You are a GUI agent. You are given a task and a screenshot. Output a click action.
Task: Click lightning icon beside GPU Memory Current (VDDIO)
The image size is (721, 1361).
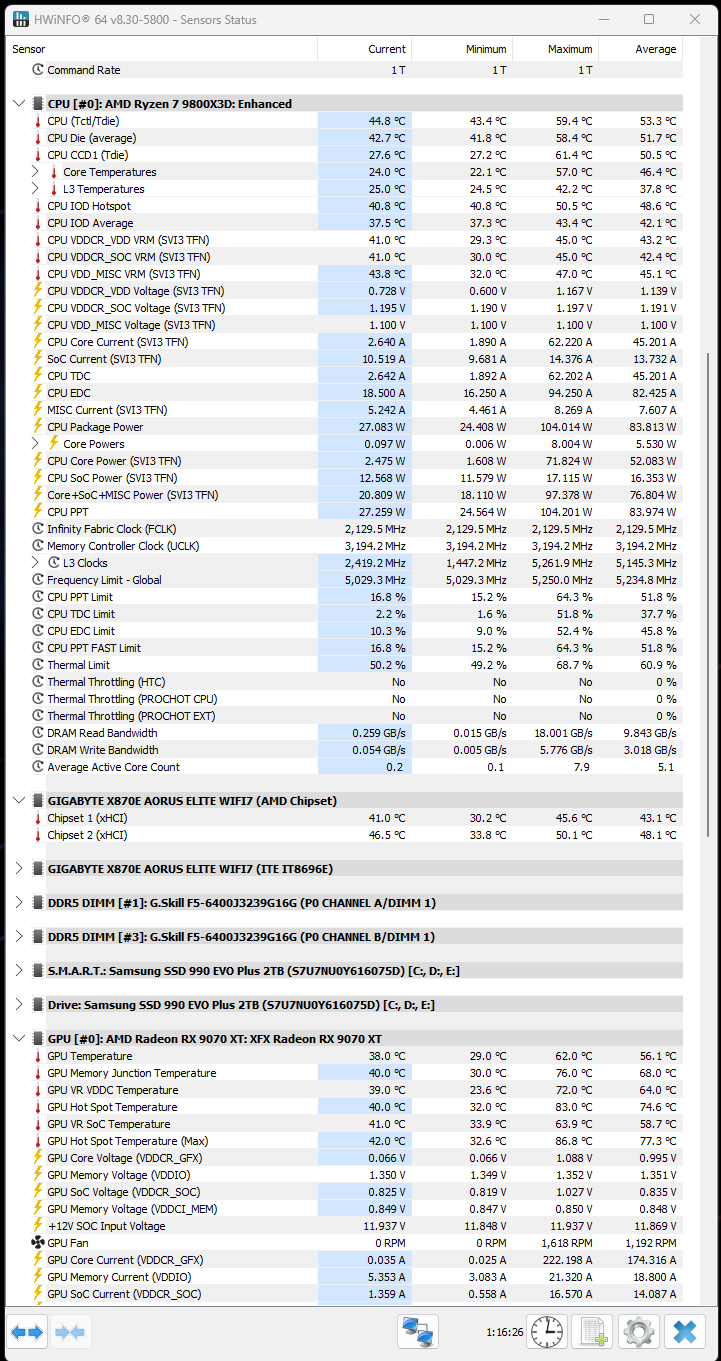click(x=38, y=1277)
